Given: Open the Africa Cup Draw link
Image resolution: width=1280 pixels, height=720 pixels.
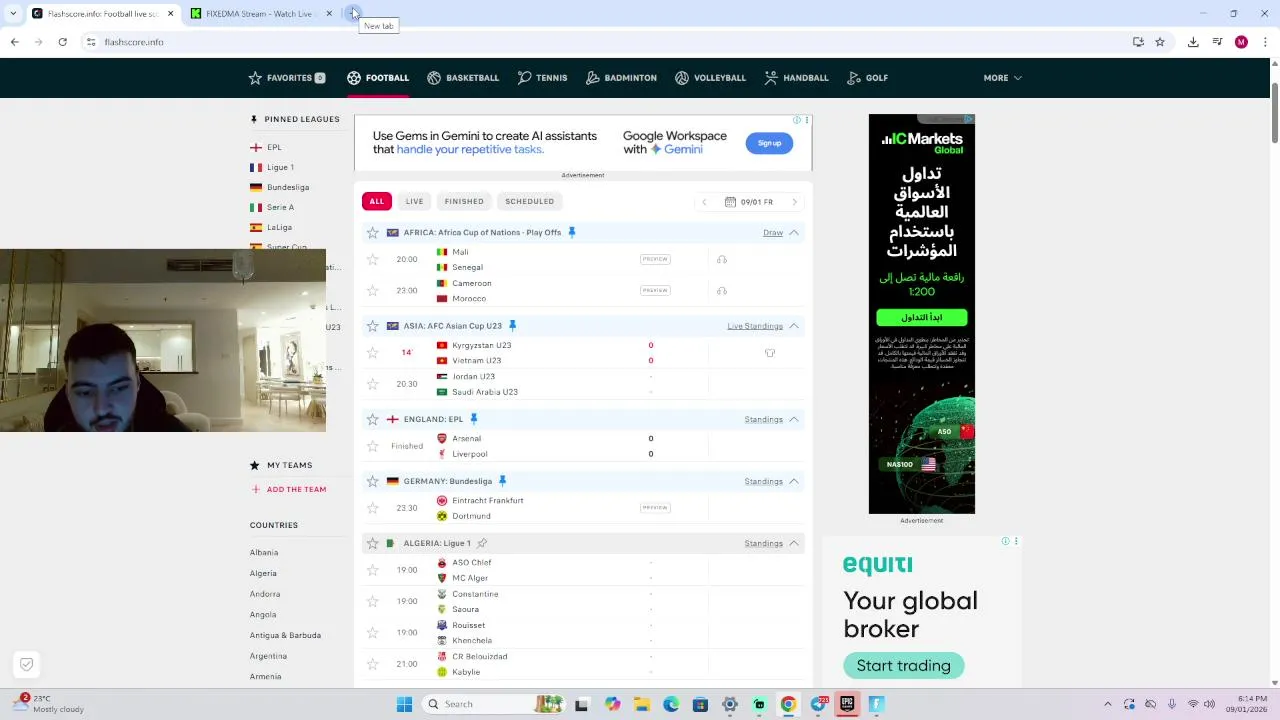Looking at the screenshot, I should coord(773,232).
